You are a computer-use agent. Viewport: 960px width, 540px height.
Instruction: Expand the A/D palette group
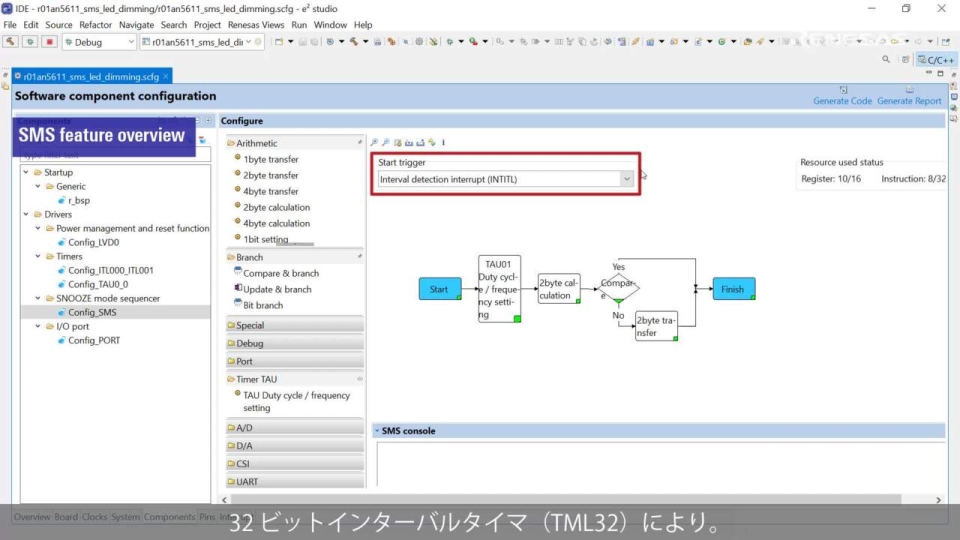(x=245, y=428)
